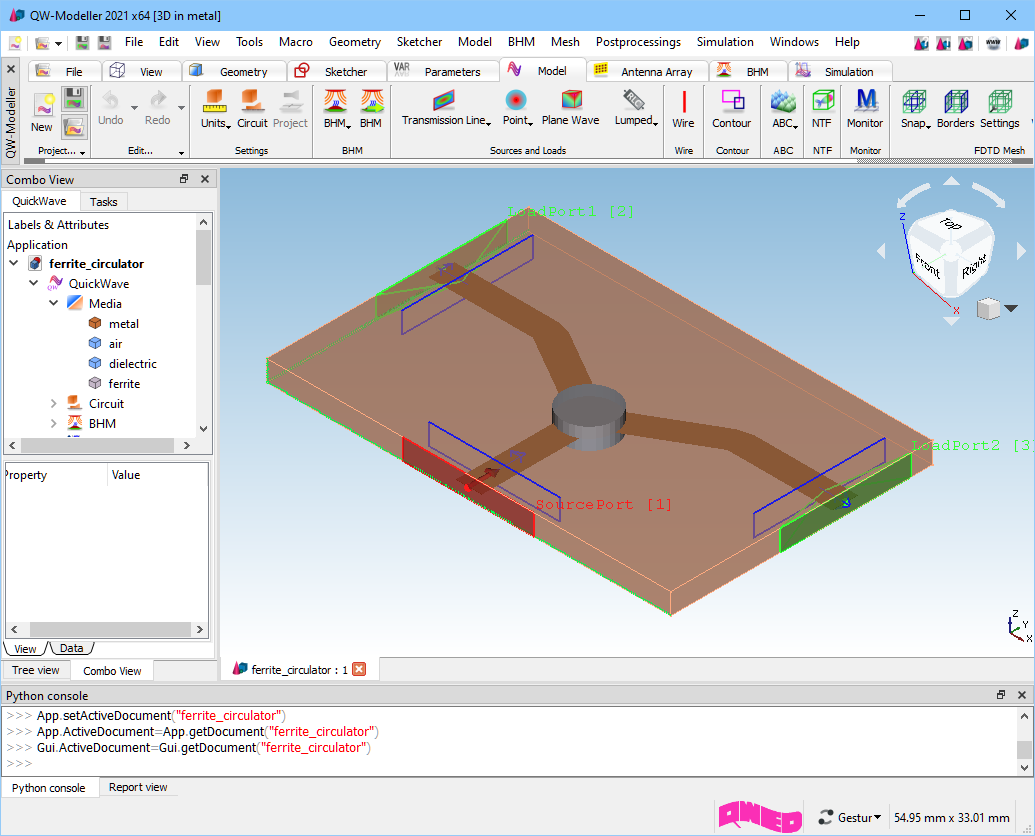Float the Combo View panel
The image size is (1035, 836).
coord(184,179)
